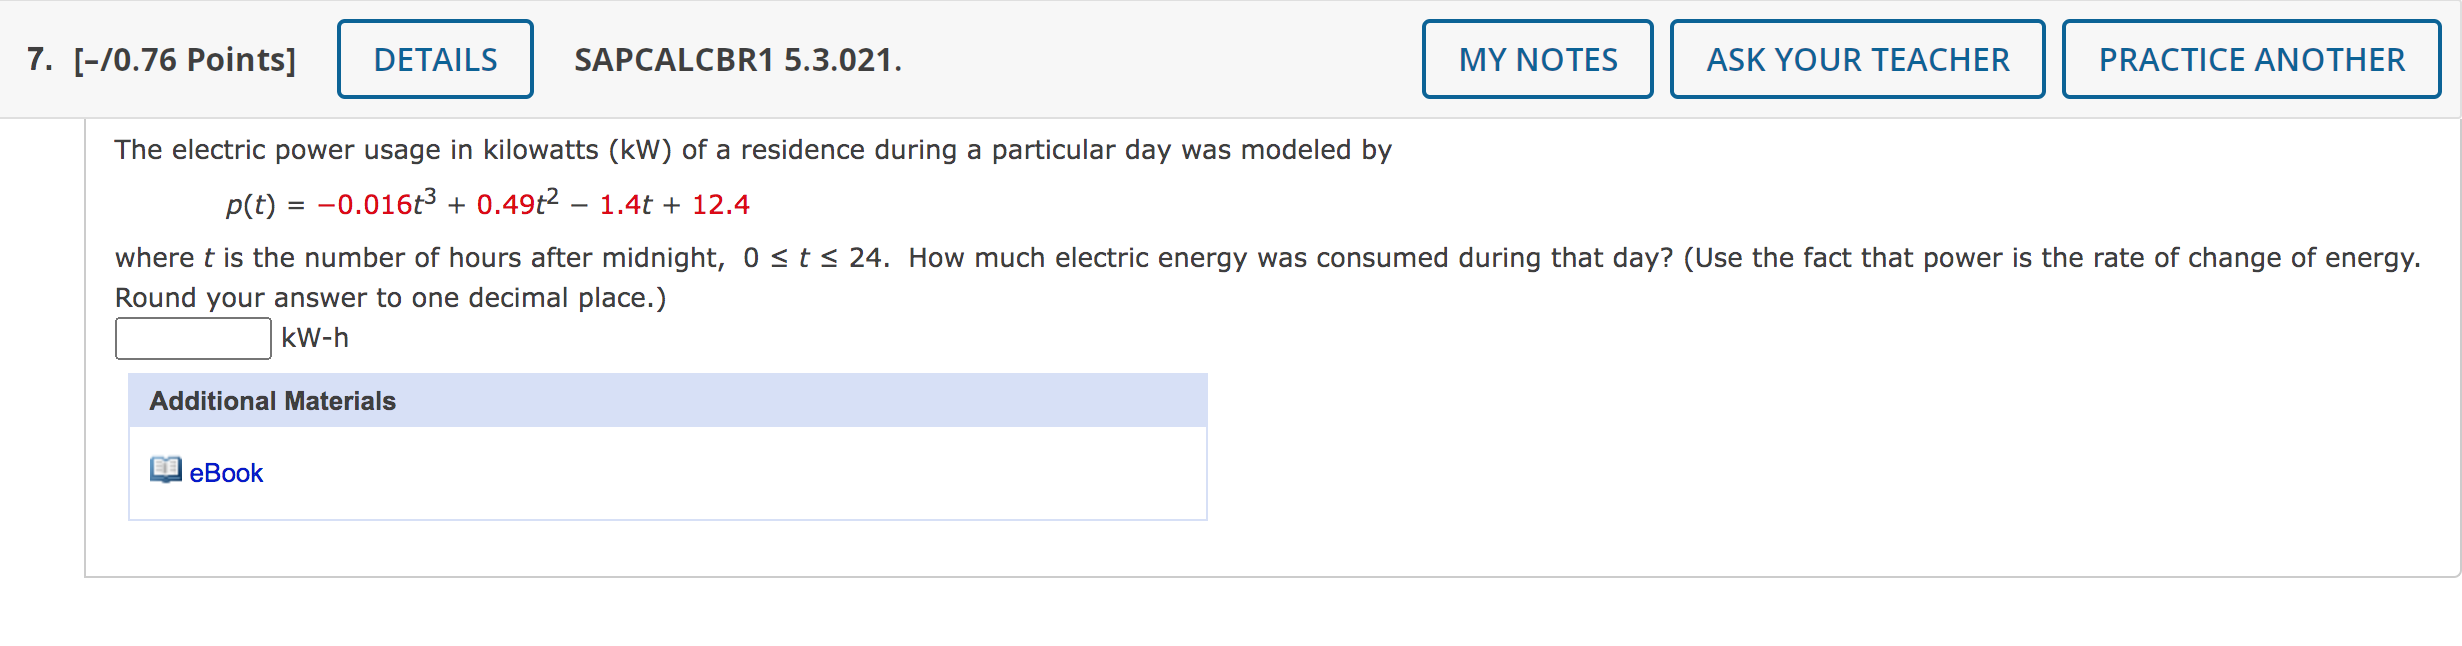Open the DETAILS panel for question 7
This screenshot has width=2462, height=646.
(434, 59)
